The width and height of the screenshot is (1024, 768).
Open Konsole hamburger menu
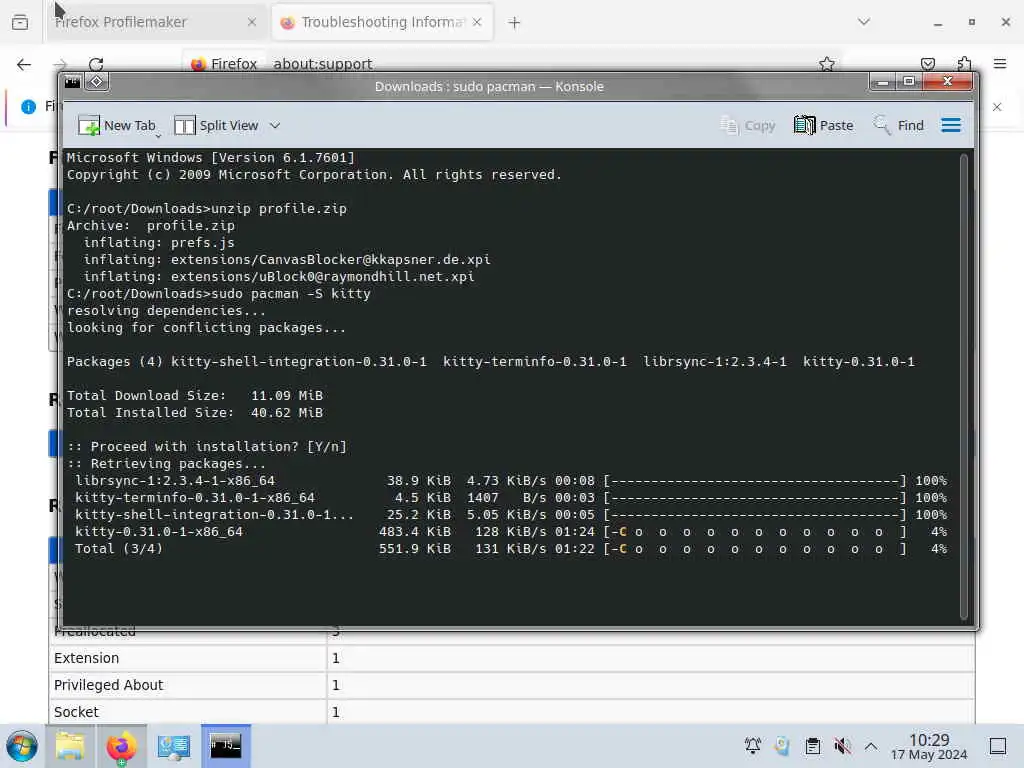(951, 125)
